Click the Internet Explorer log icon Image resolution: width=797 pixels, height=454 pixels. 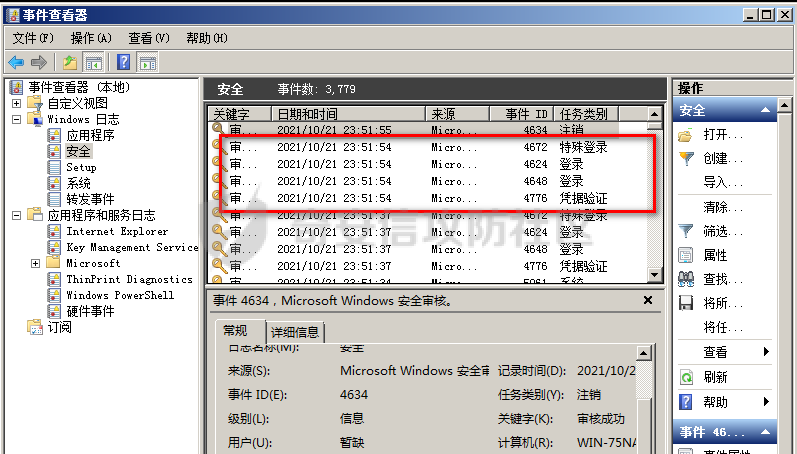[54, 231]
